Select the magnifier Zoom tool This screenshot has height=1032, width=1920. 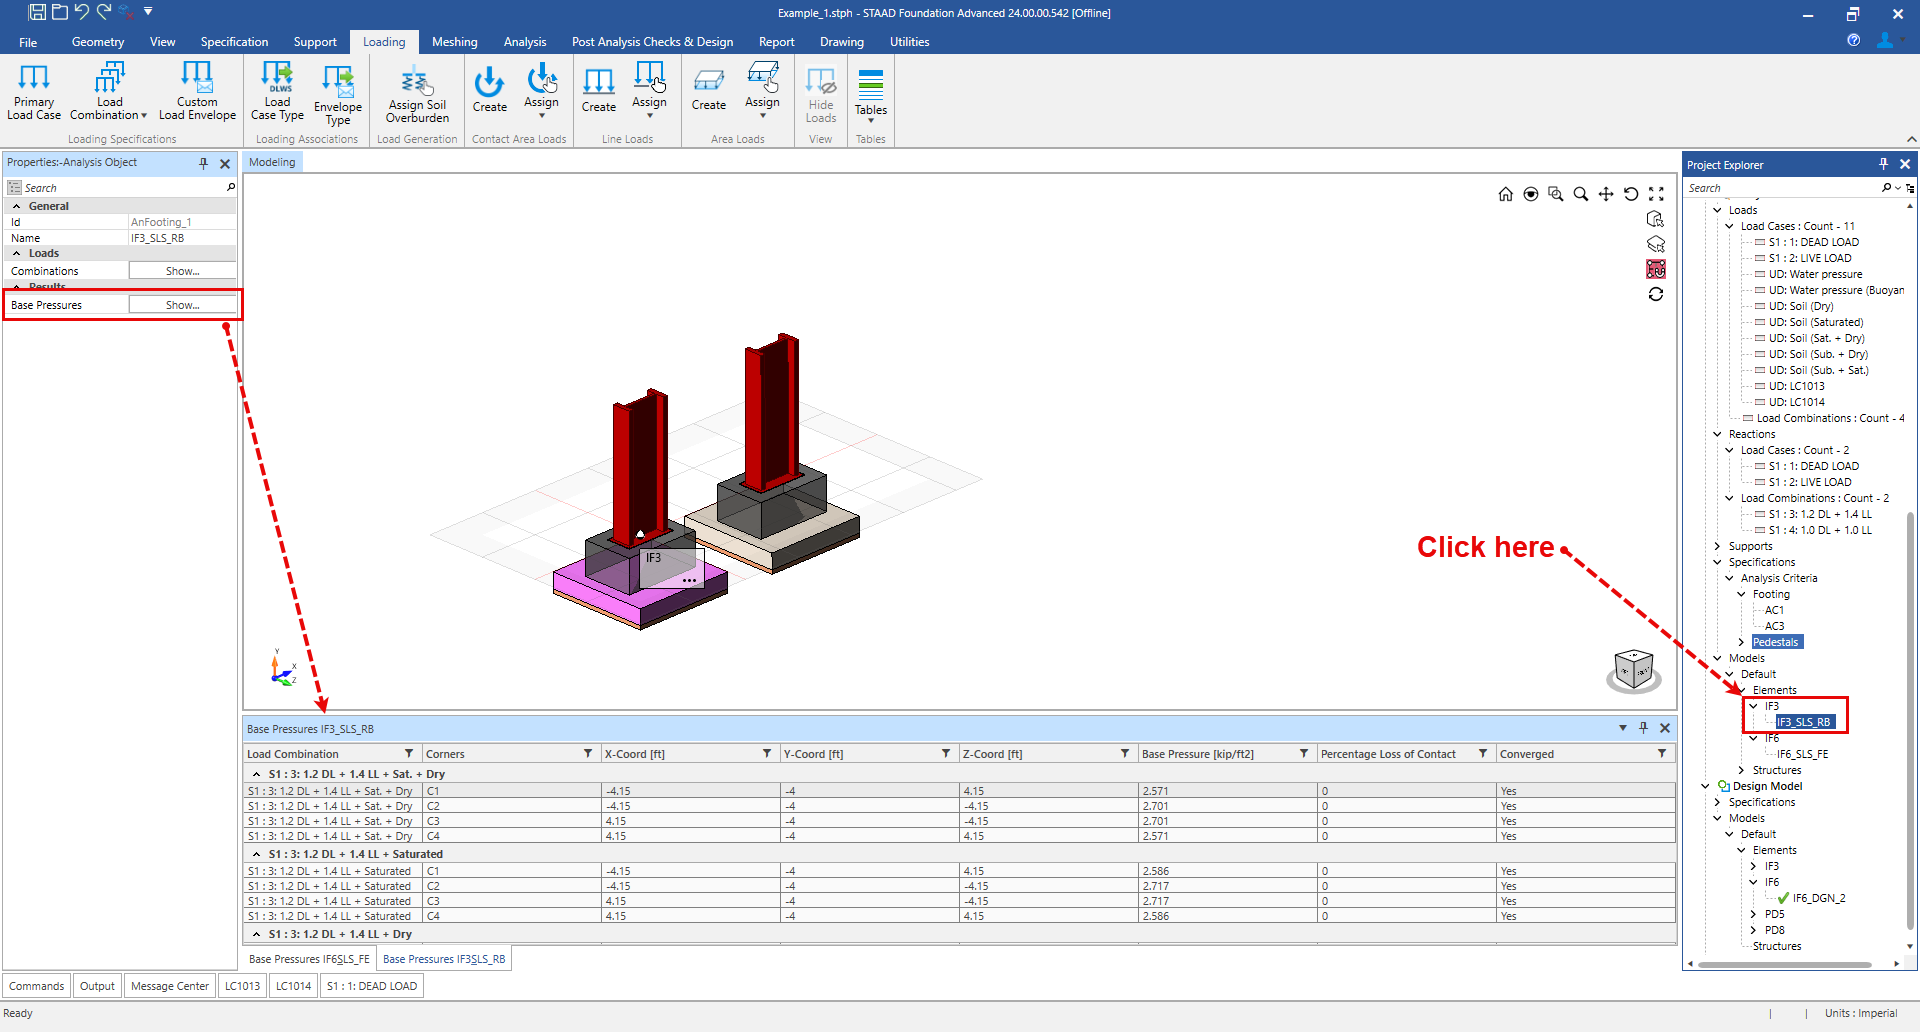[1581, 194]
